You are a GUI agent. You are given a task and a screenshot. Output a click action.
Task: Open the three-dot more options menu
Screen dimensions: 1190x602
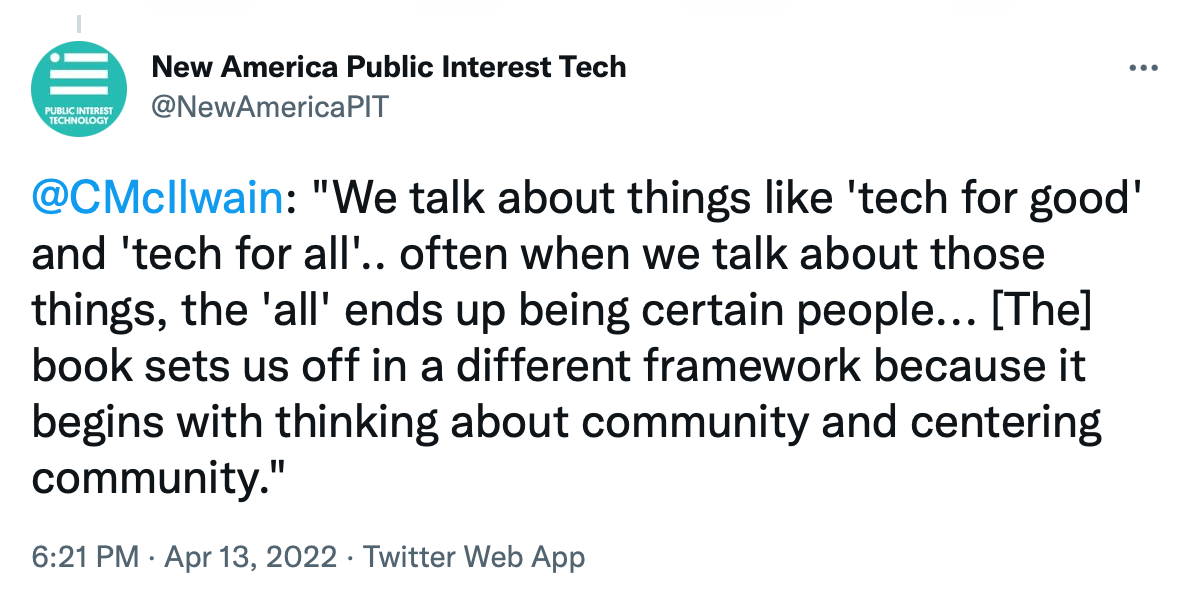point(1143,68)
